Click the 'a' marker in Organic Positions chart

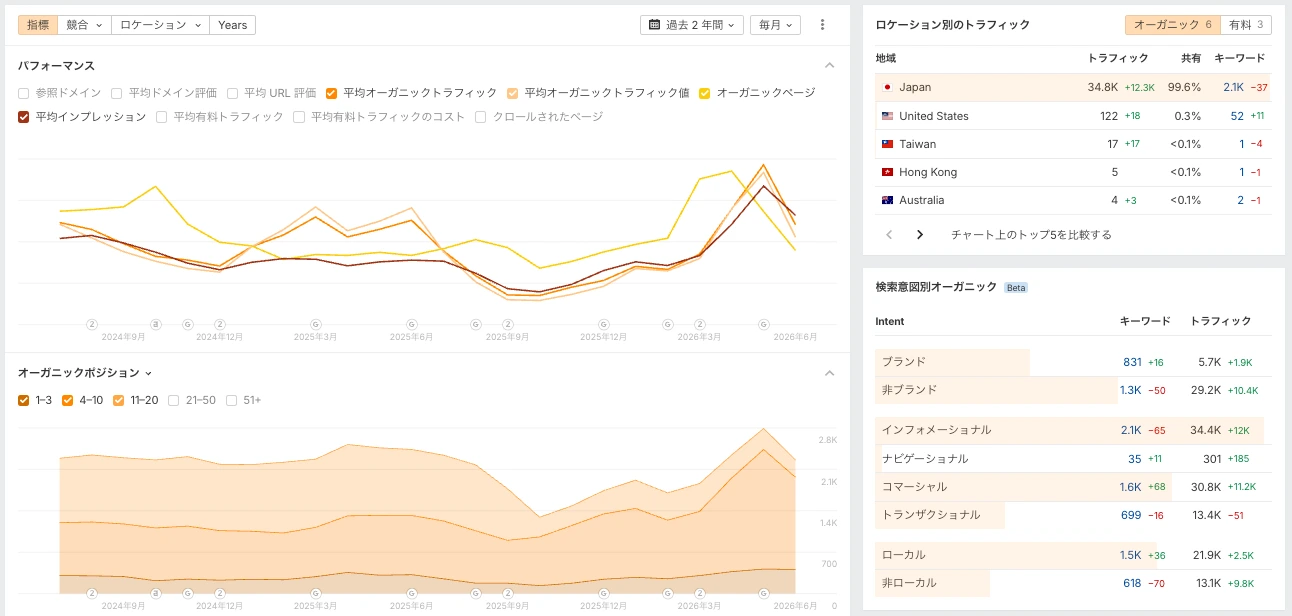[x=156, y=593]
